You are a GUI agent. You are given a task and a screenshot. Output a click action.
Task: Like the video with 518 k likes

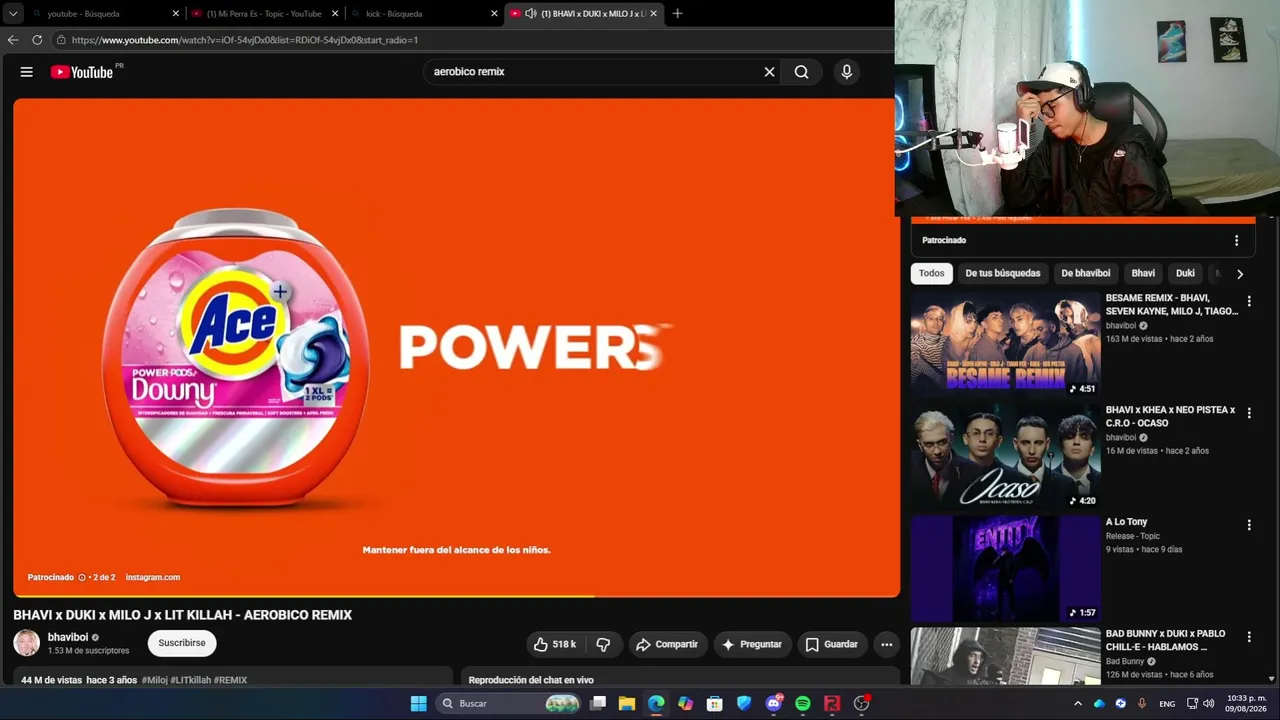(555, 644)
